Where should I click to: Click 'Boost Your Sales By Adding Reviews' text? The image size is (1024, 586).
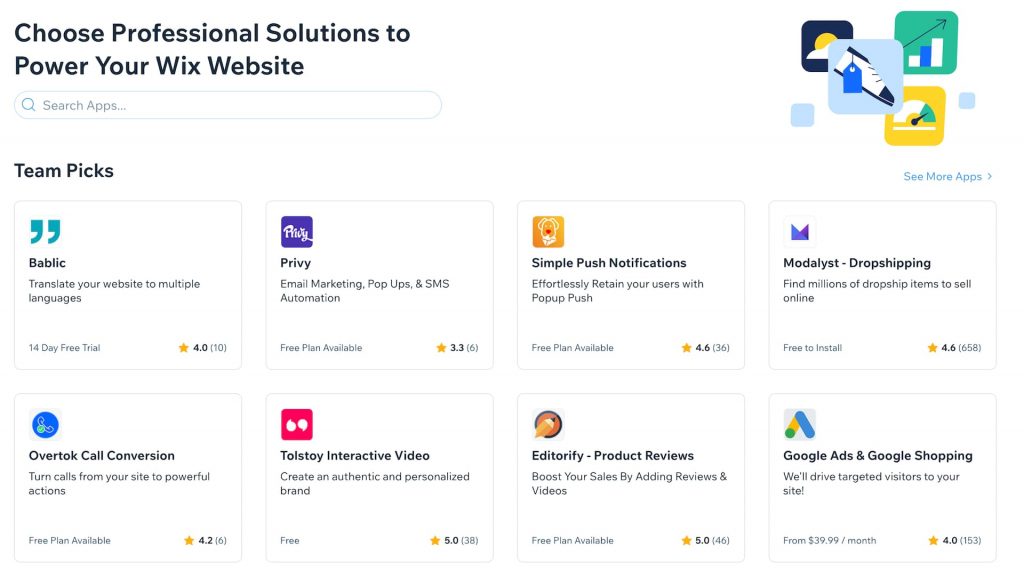click(x=629, y=483)
